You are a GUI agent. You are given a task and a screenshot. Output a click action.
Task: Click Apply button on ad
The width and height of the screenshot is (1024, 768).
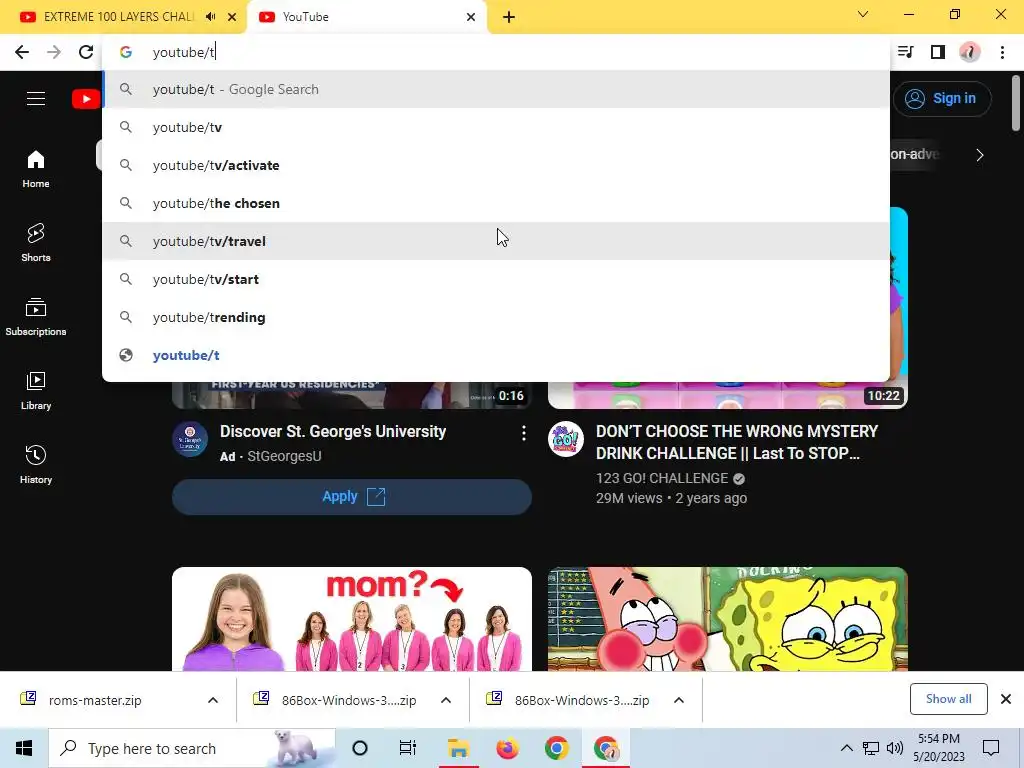[x=352, y=497]
